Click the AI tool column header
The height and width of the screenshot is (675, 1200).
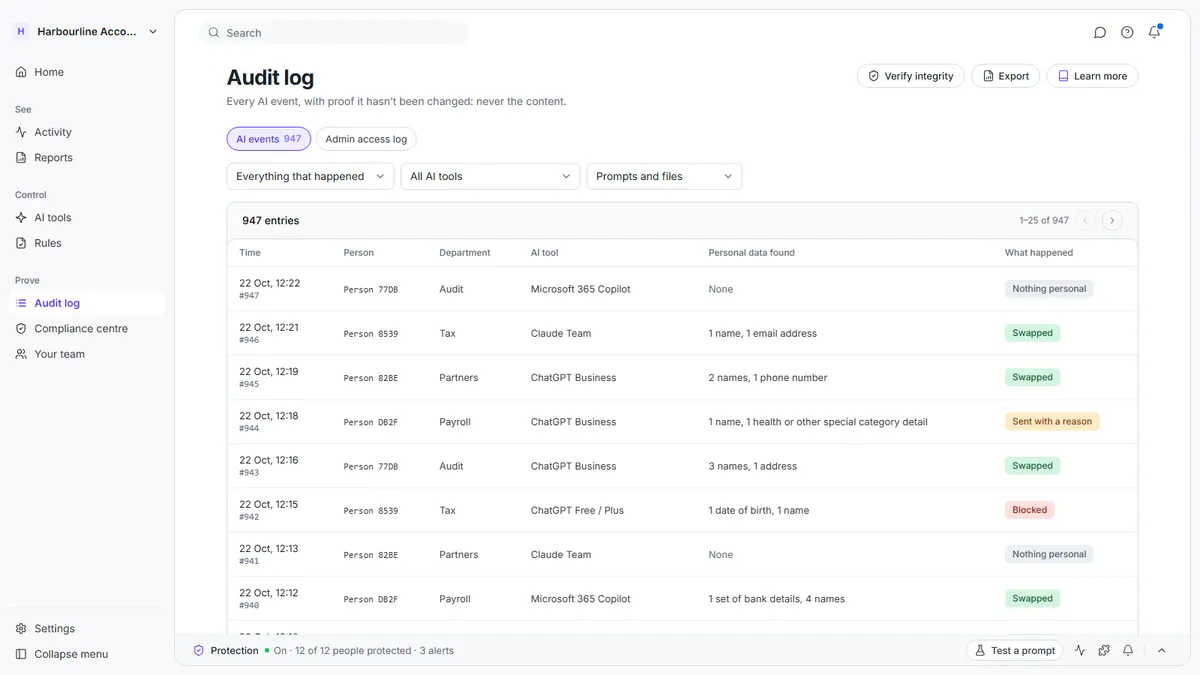(545, 253)
